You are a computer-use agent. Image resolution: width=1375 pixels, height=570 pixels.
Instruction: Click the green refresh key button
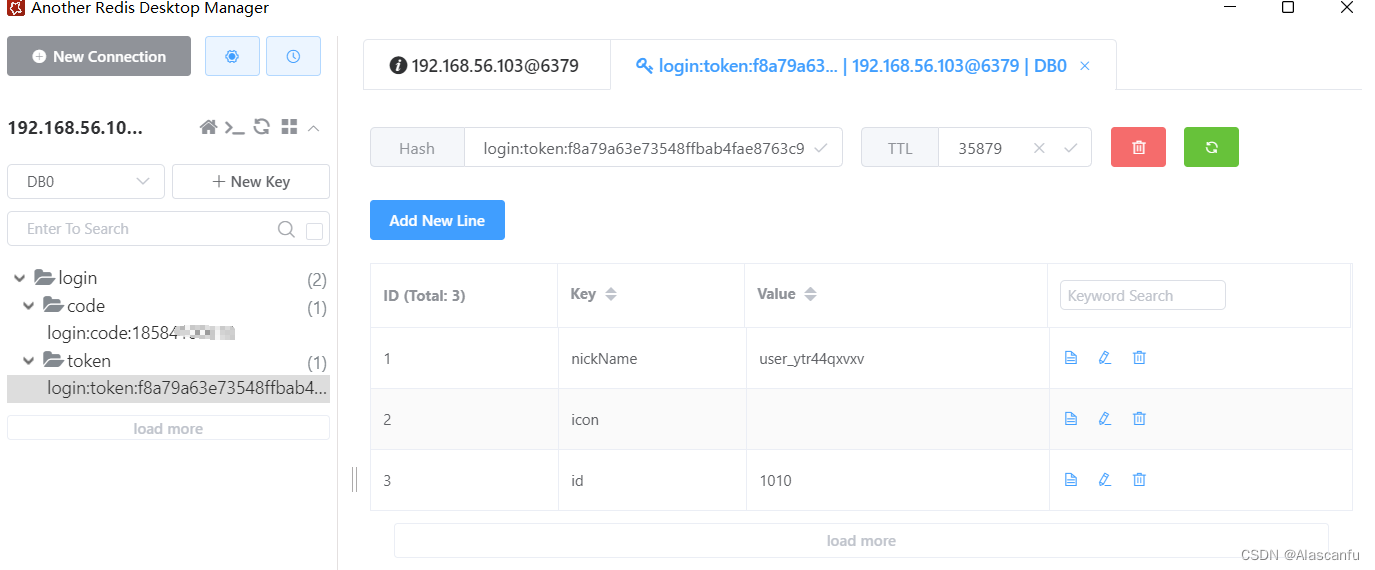point(1211,147)
